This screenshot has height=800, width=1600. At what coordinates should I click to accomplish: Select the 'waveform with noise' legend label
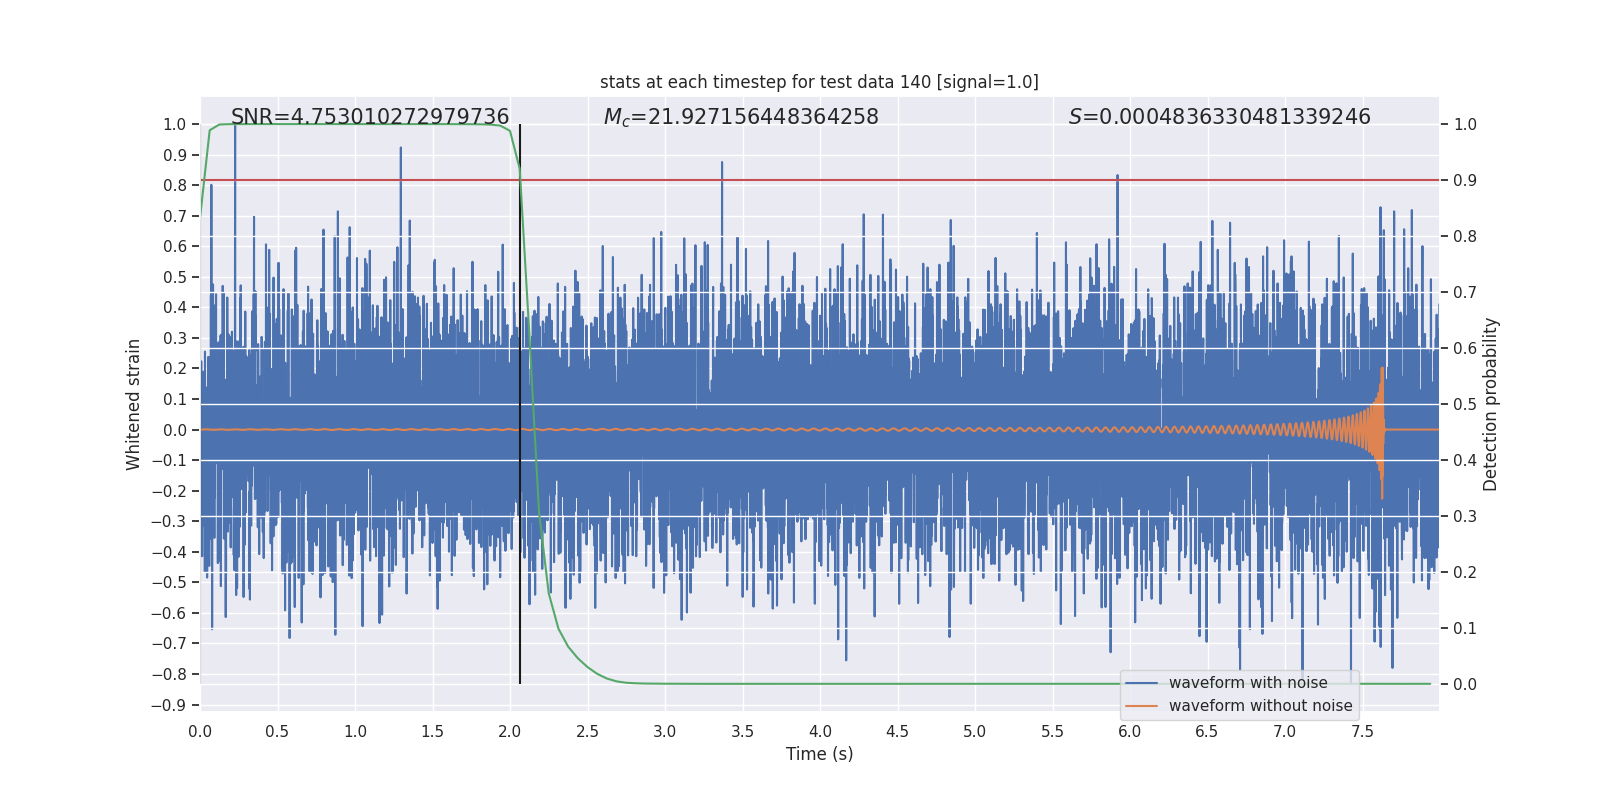(1248, 683)
